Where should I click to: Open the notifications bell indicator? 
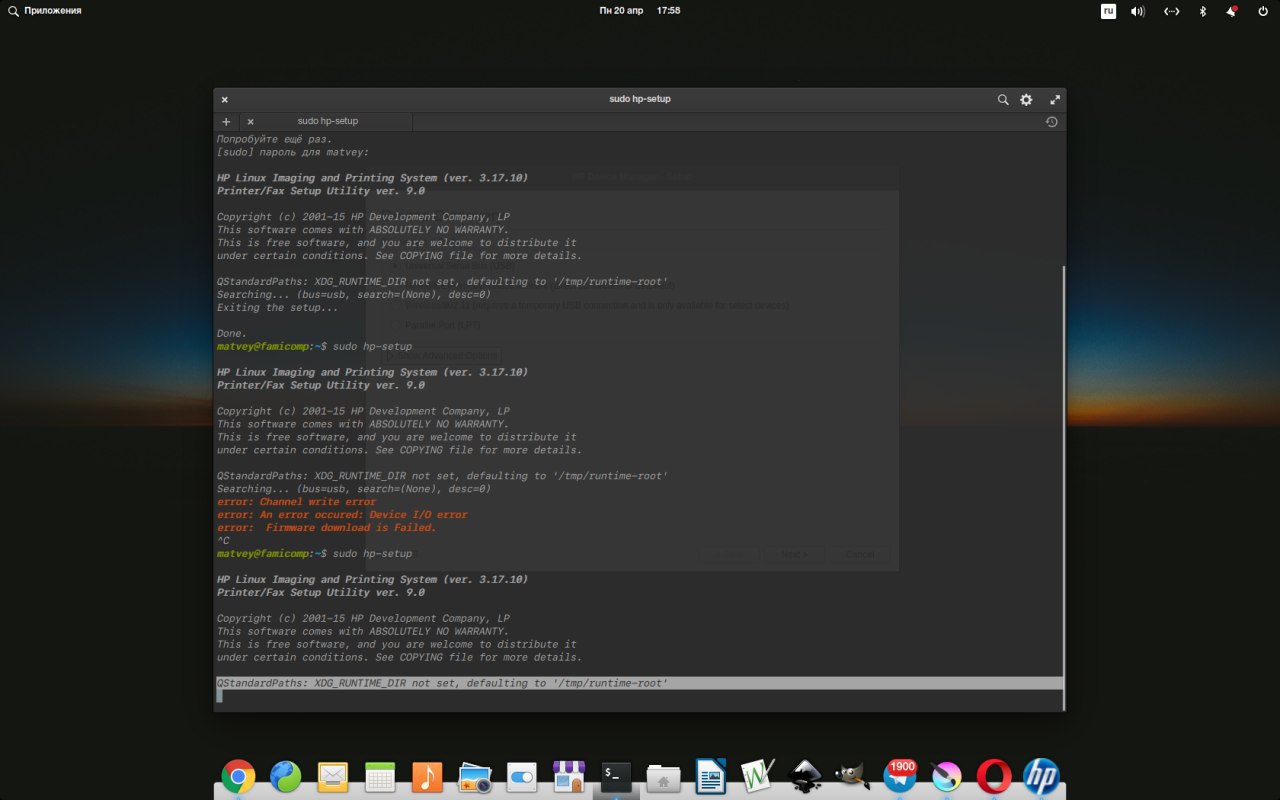[x=1231, y=11]
